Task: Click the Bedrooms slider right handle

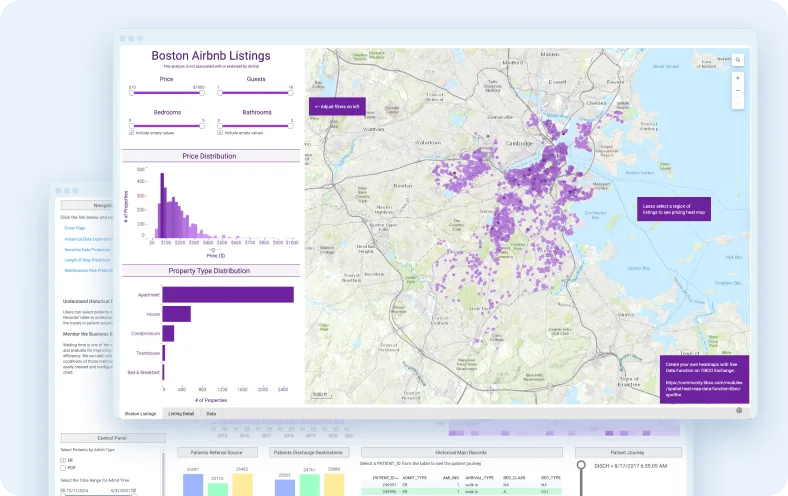Action: [202, 126]
